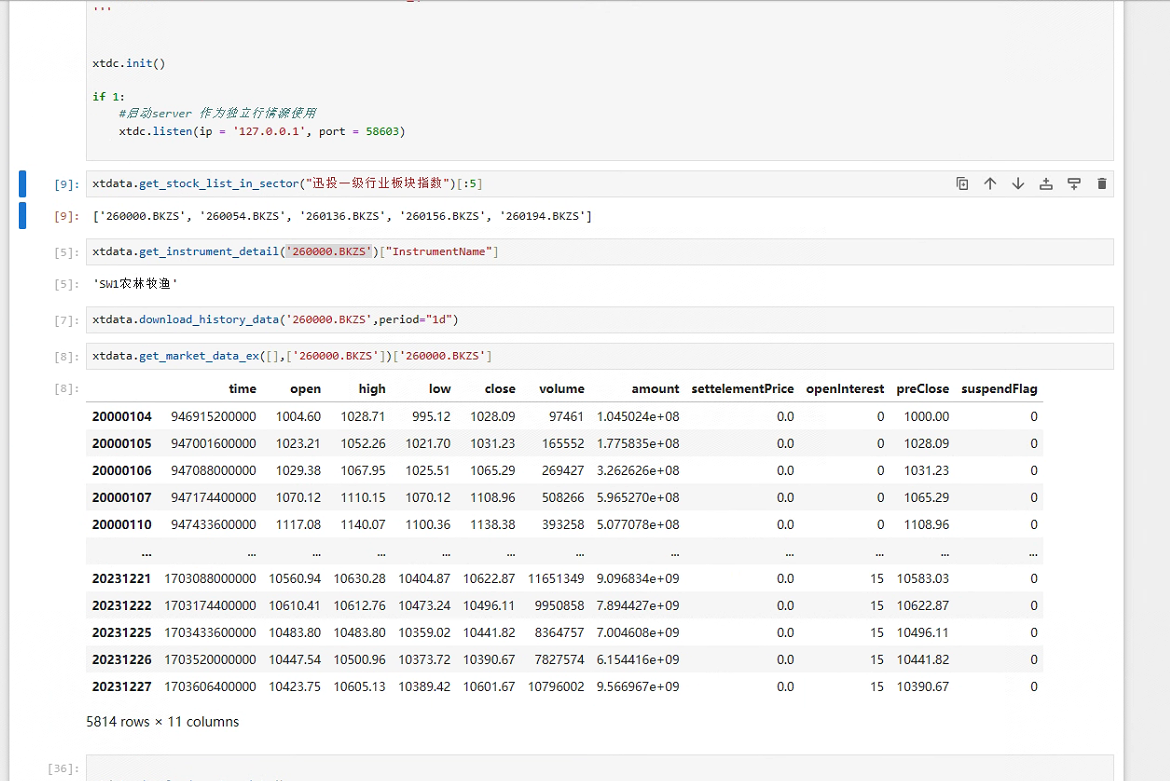Move the selected cell down

tap(1018, 184)
